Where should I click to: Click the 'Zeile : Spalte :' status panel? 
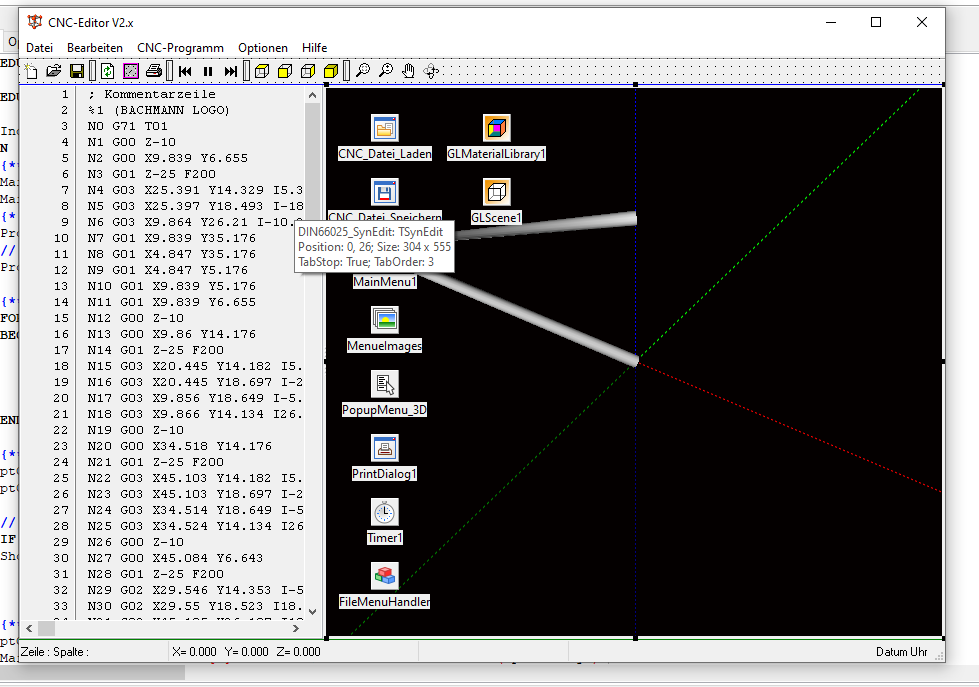(94, 652)
